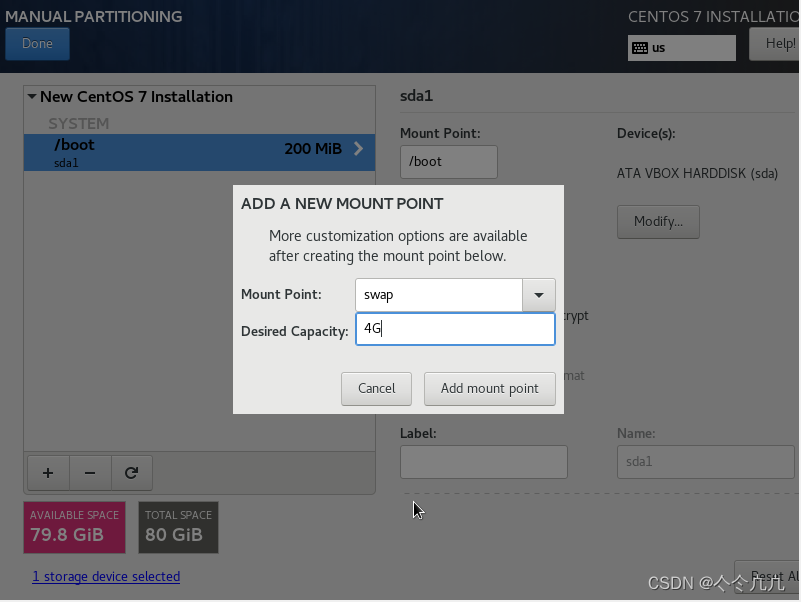Click the Label input field
Image resolution: width=801 pixels, height=602 pixels.
pos(484,462)
